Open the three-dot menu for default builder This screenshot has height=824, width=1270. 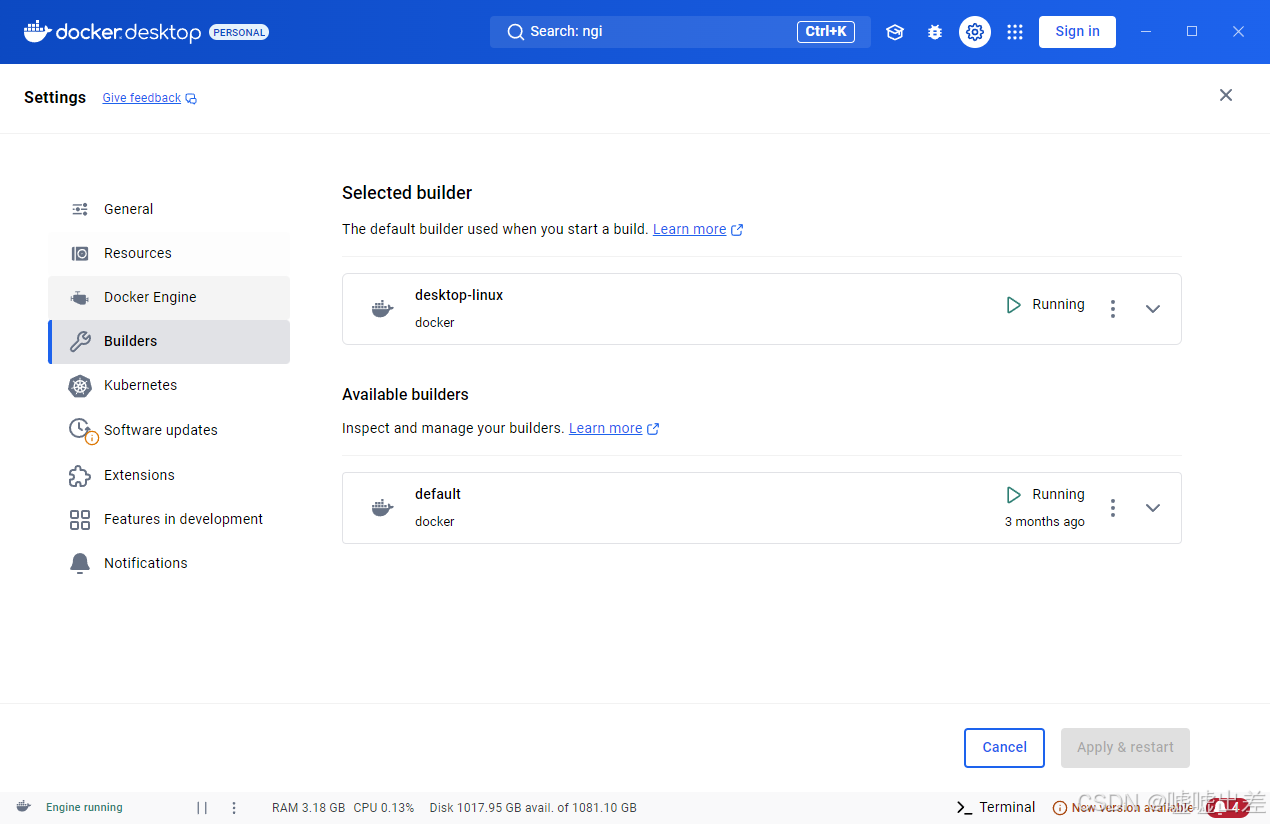click(x=1113, y=508)
